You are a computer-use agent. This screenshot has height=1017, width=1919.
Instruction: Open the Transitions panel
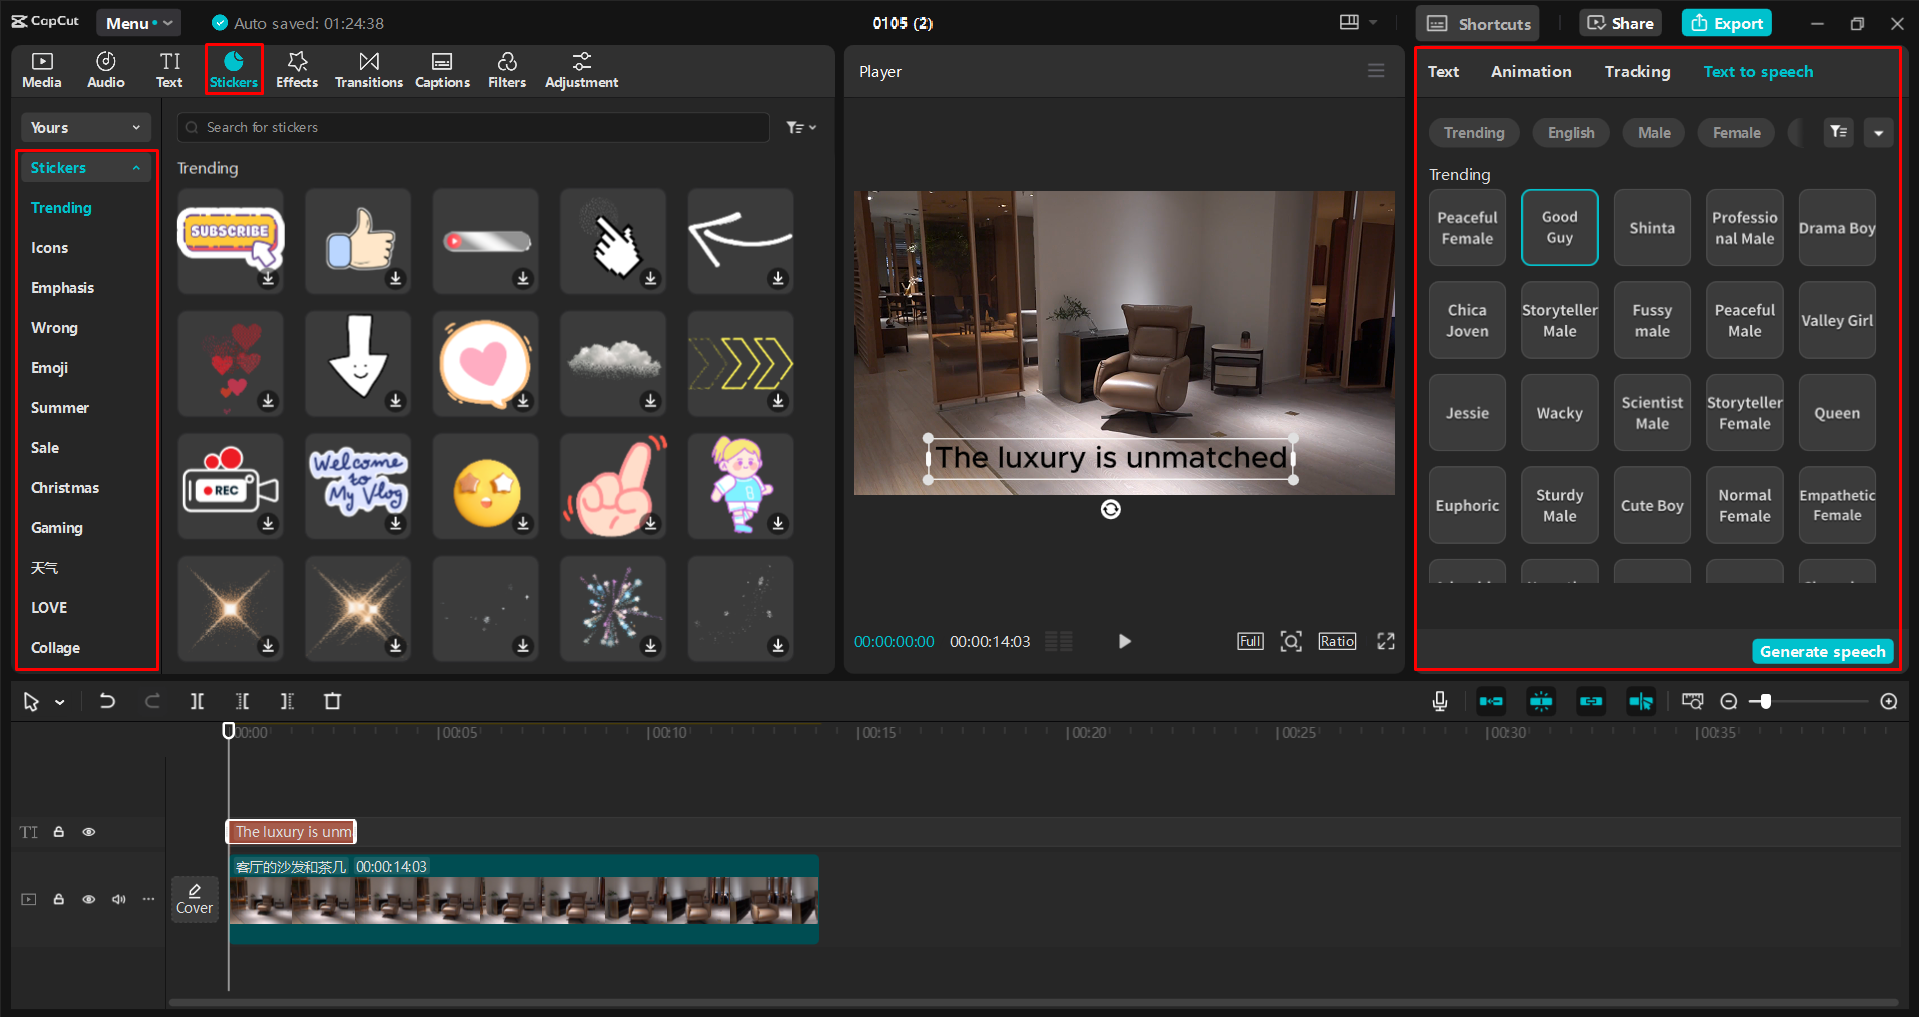pyautogui.click(x=368, y=69)
